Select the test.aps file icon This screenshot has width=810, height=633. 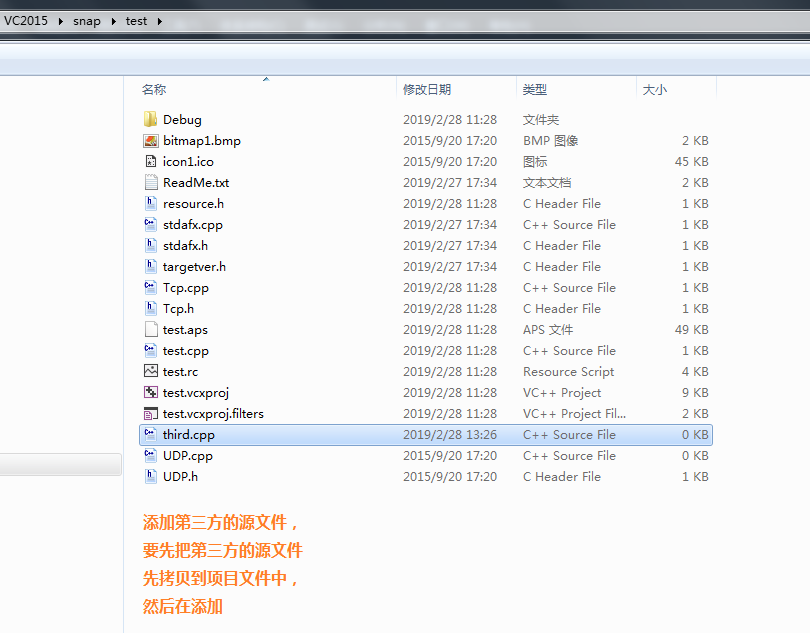pyautogui.click(x=150, y=329)
